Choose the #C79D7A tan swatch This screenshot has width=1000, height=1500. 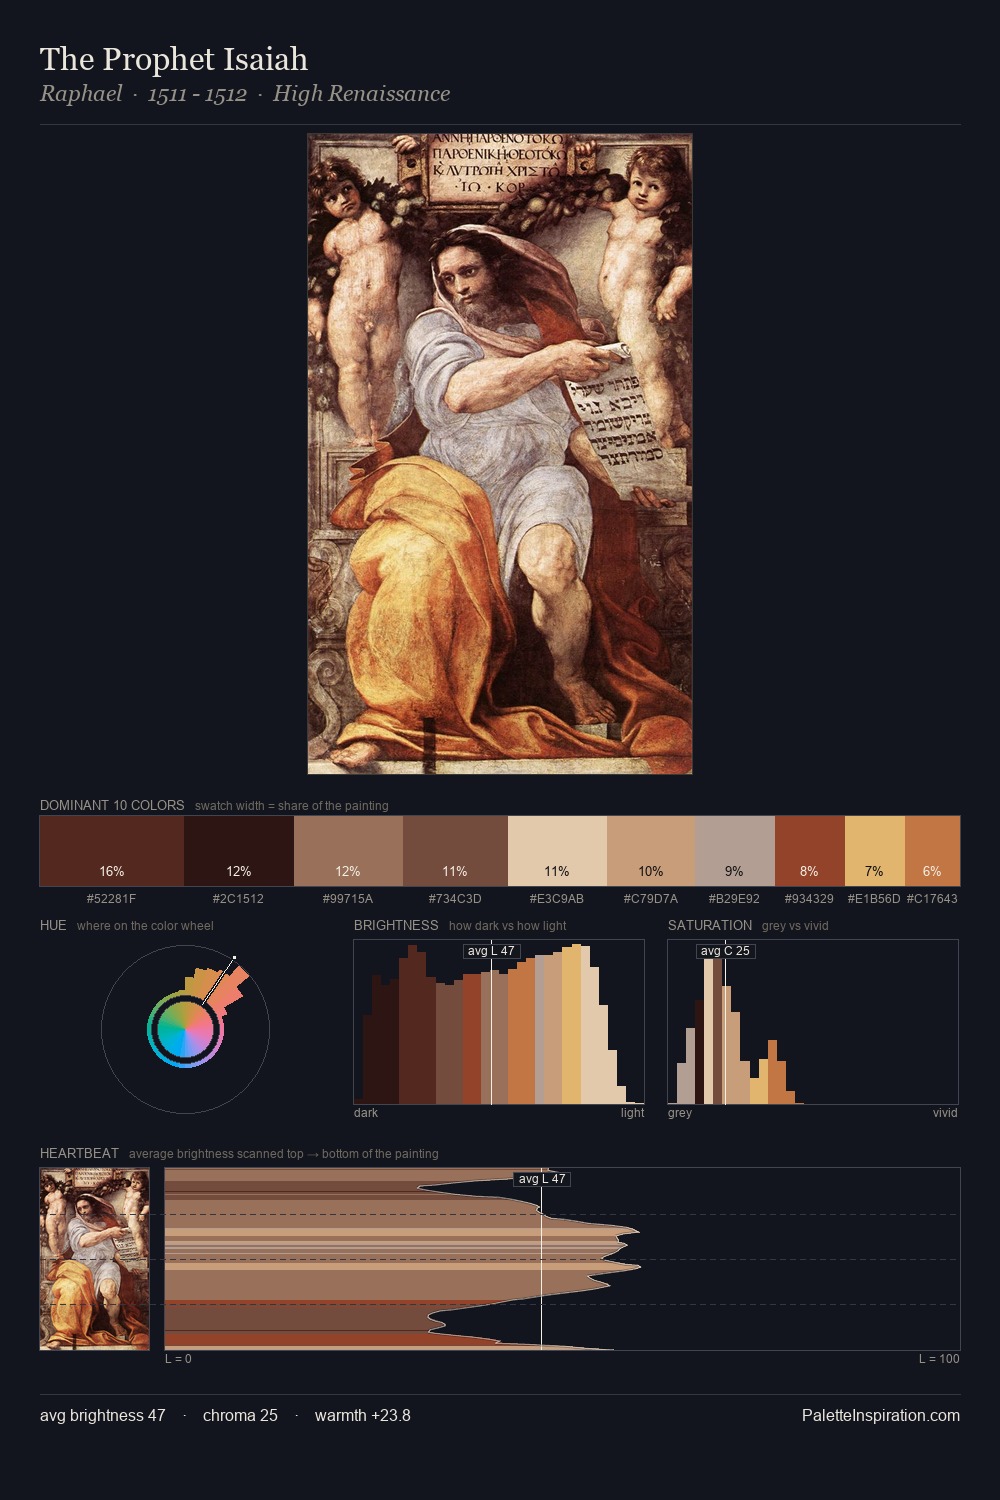click(x=651, y=851)
